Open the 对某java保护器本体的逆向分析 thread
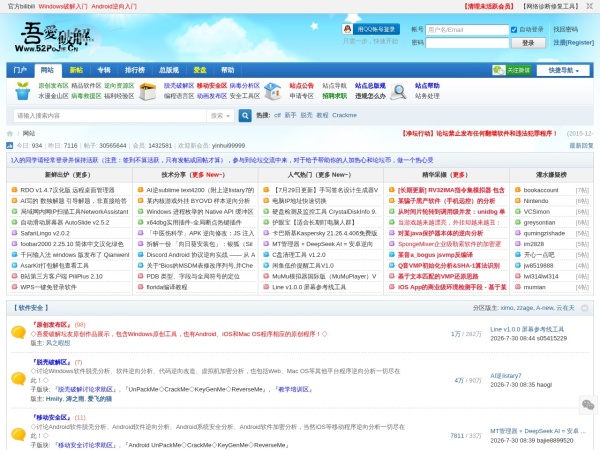Viewport: 600px width, 450px height. pos(440,233)
